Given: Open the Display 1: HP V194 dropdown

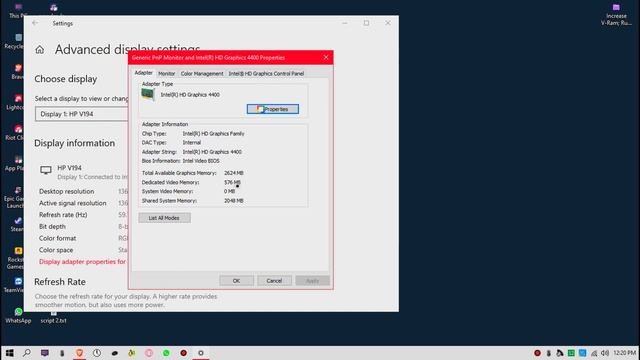Looking at the screenshot, I should [82, 114].
